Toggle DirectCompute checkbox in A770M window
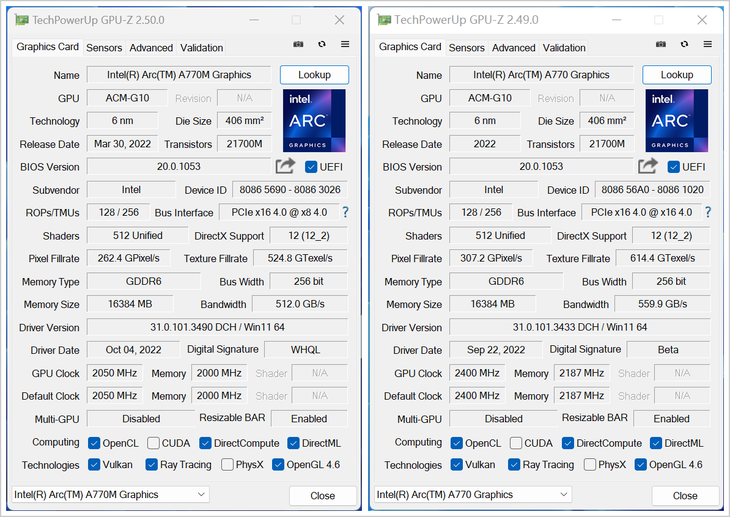730x517 pixels. 205,443
